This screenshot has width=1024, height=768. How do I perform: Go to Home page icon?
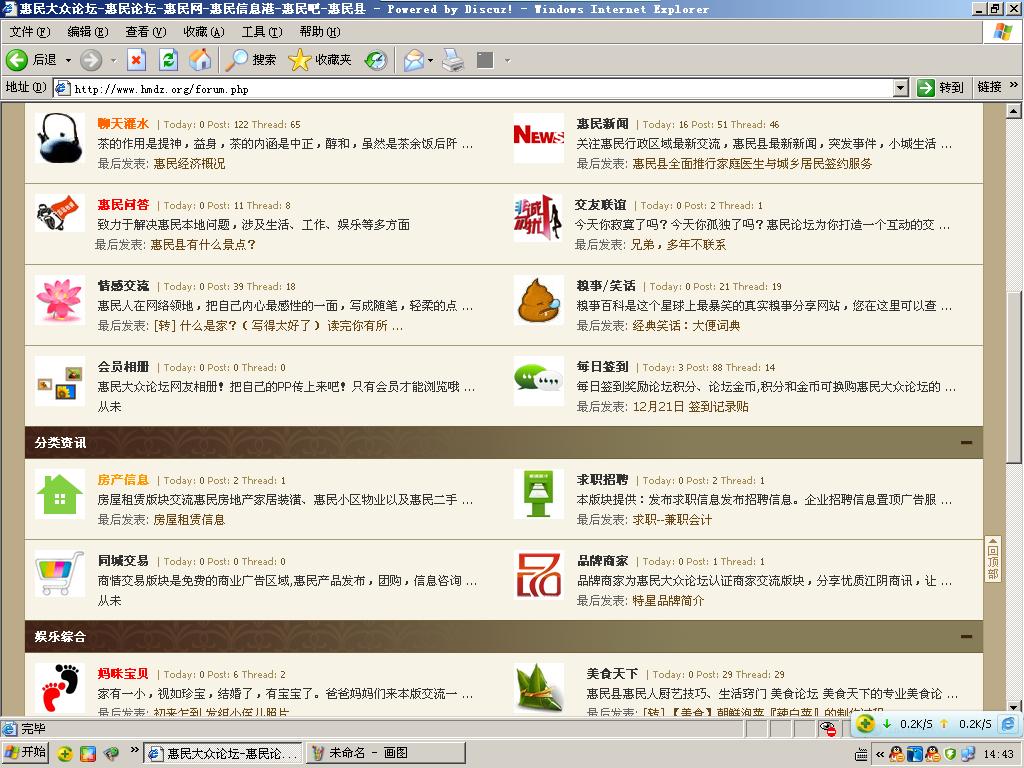click(x=200, y=60)
